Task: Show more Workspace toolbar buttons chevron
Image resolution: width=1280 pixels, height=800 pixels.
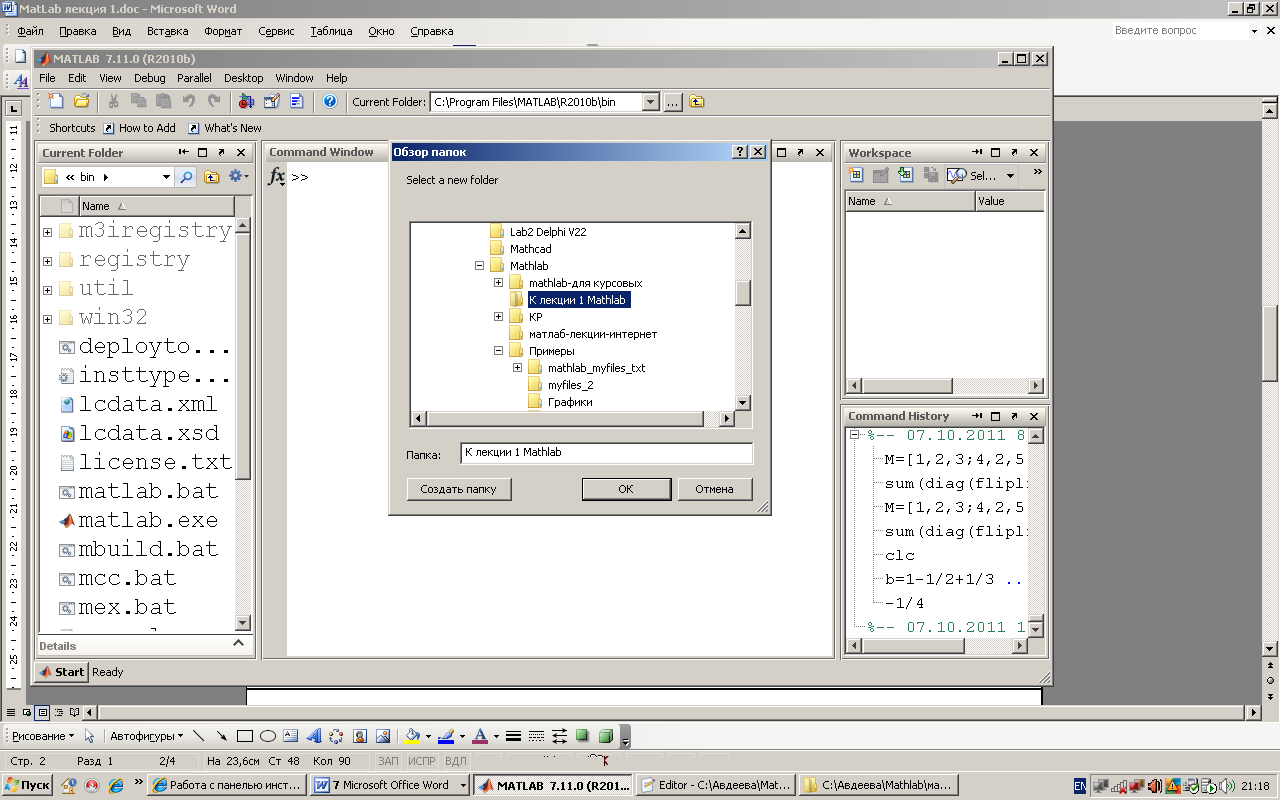Action: 1037,173
